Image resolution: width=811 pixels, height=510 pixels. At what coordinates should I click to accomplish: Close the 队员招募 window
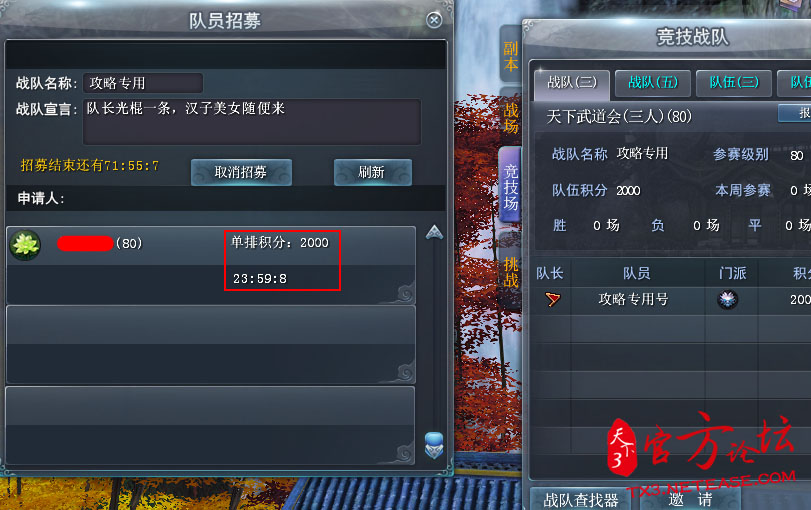point(434,20)
